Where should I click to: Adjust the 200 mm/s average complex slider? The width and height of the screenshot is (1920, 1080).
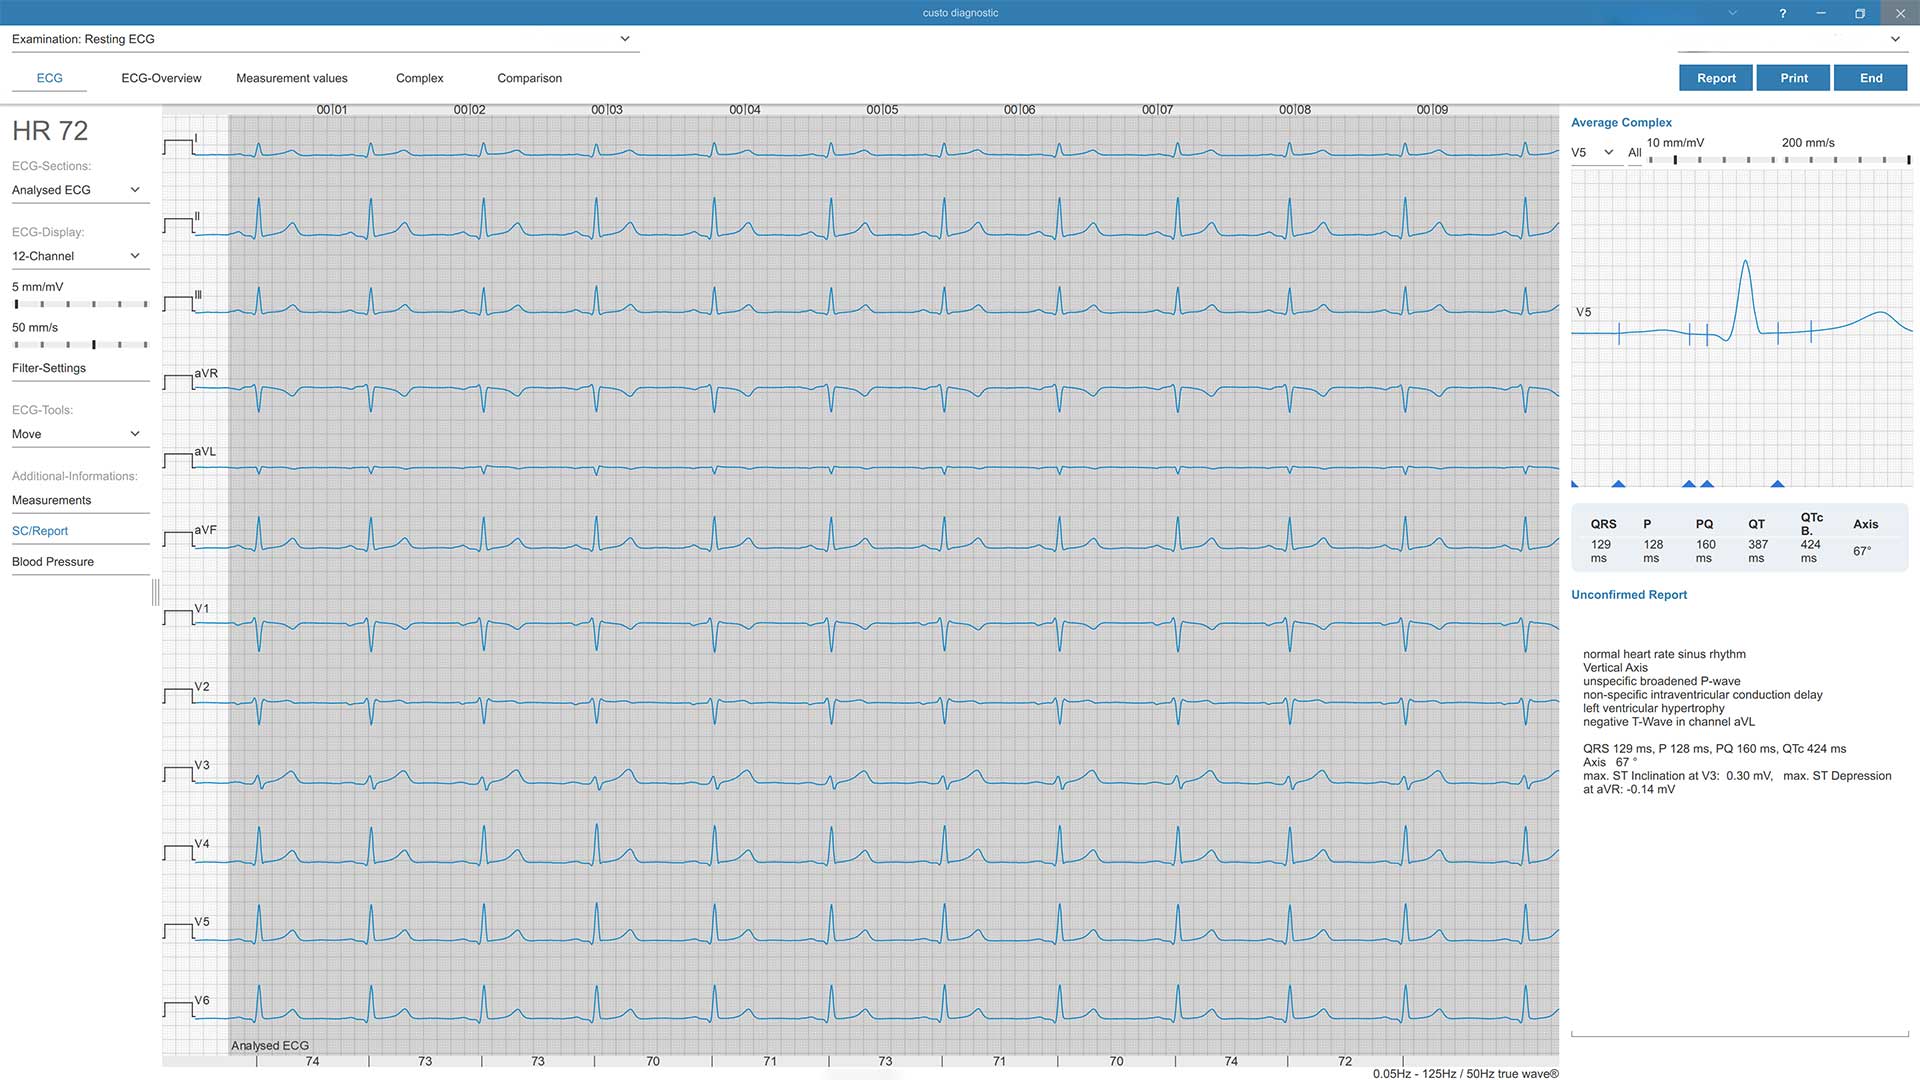coord(1846,160)
